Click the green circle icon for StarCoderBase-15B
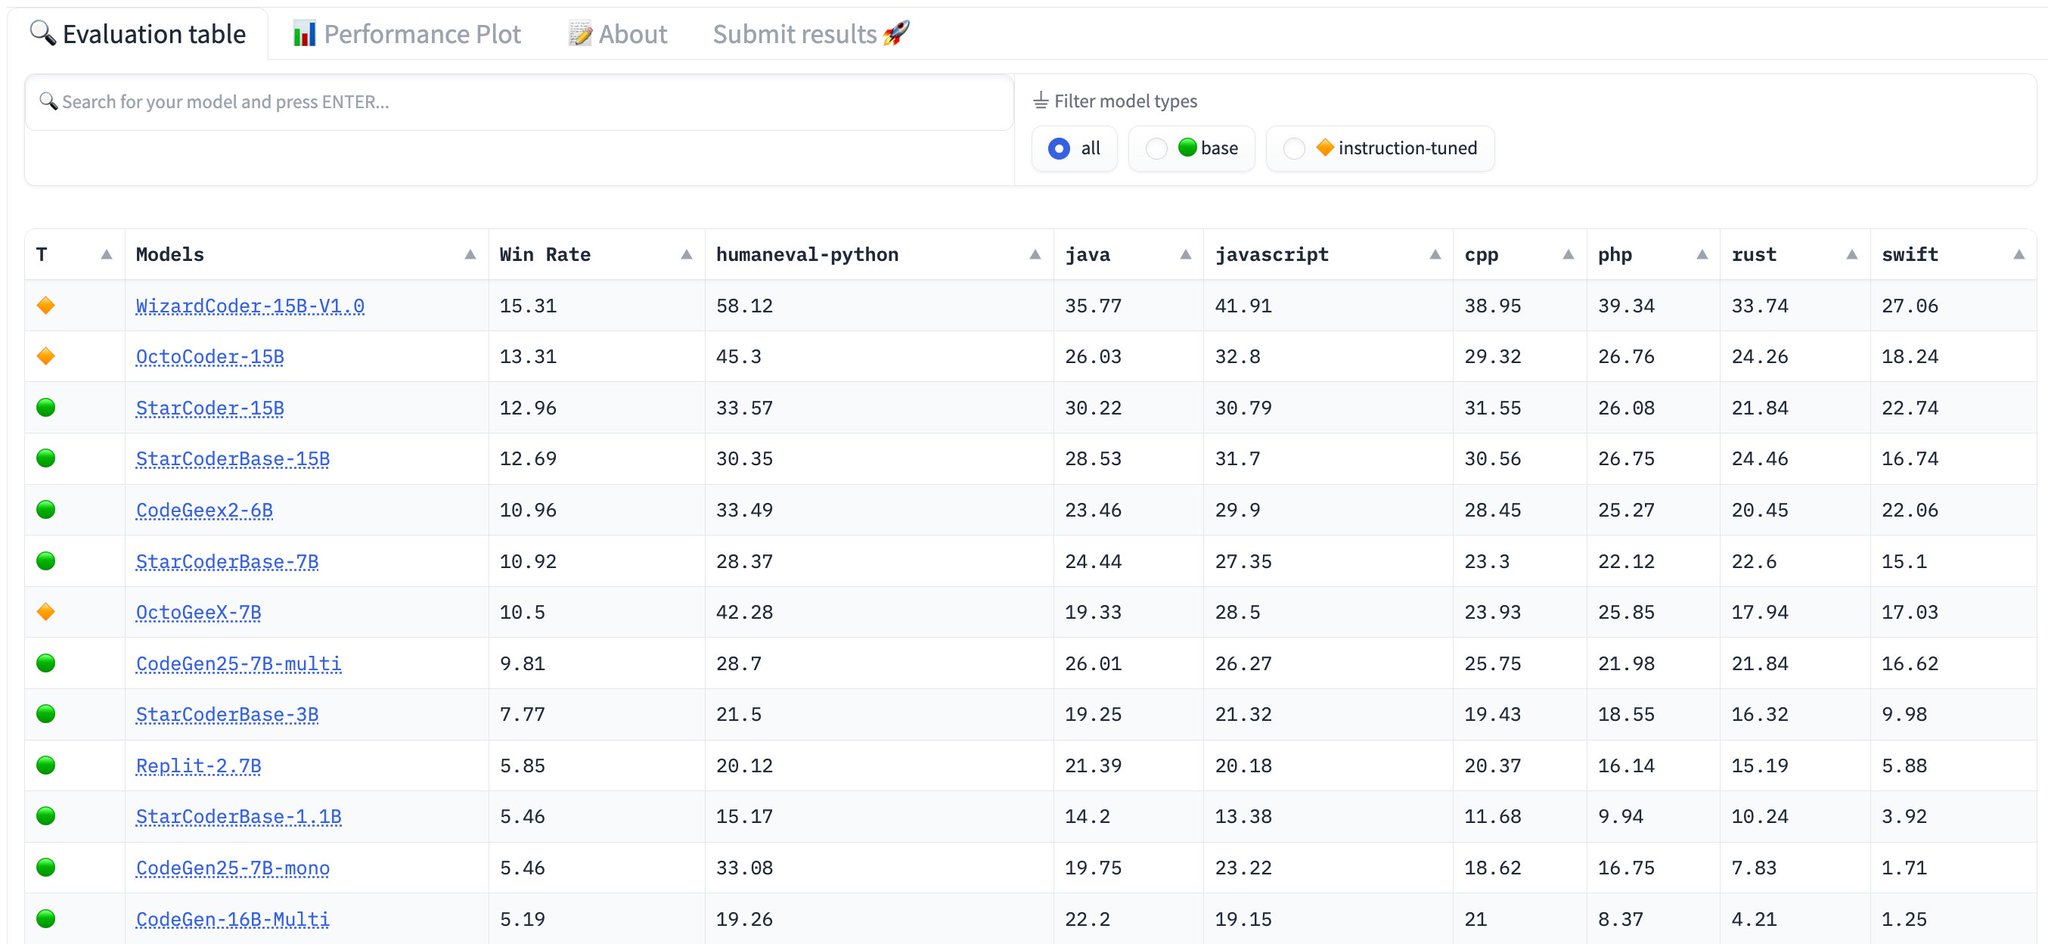Image resolution: width=2048 pixels, height=944 pixels. tap(45, 459)
